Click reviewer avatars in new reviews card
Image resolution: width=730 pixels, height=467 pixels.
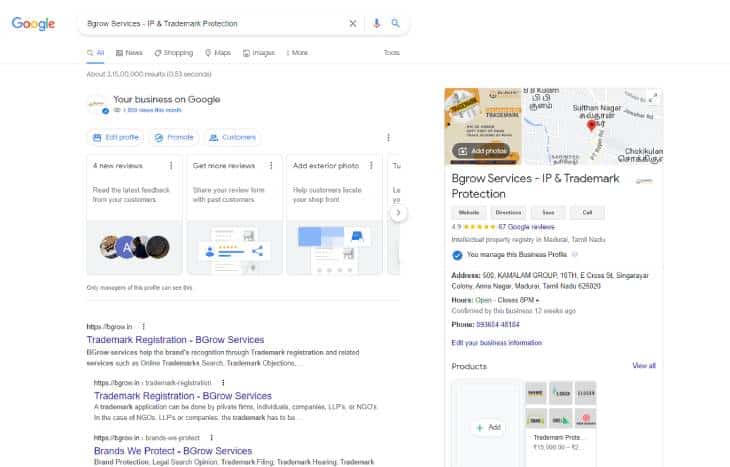pos(135,247)
